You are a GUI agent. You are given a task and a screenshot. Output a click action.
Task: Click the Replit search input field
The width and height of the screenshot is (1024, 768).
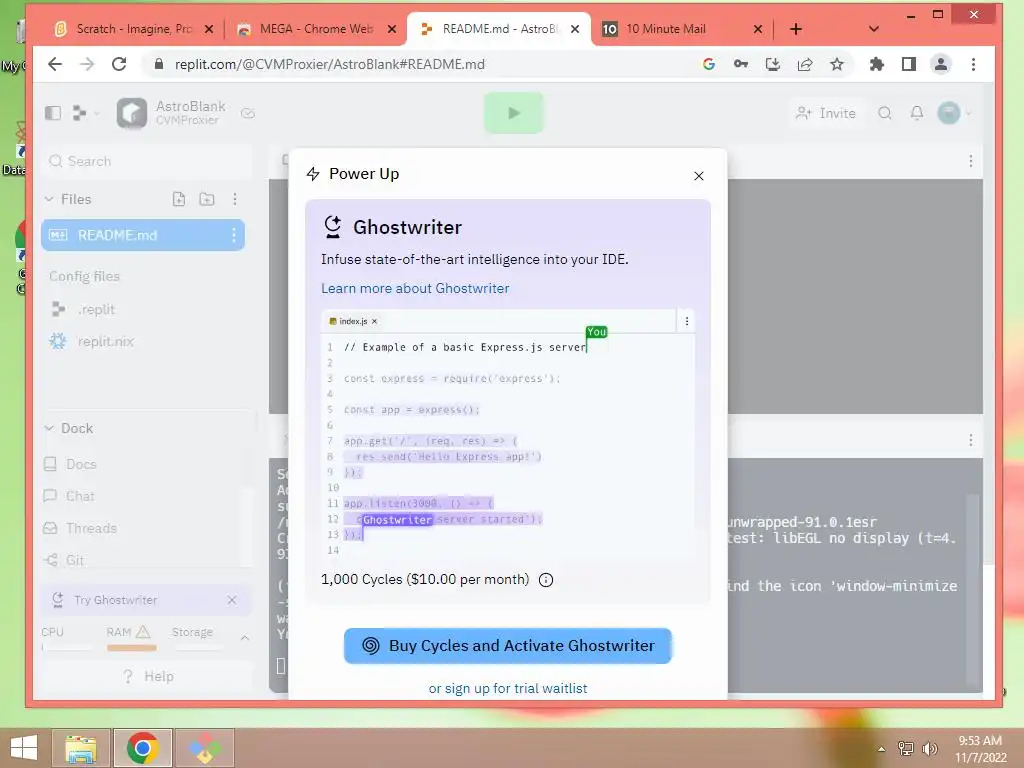pos(148,161)
